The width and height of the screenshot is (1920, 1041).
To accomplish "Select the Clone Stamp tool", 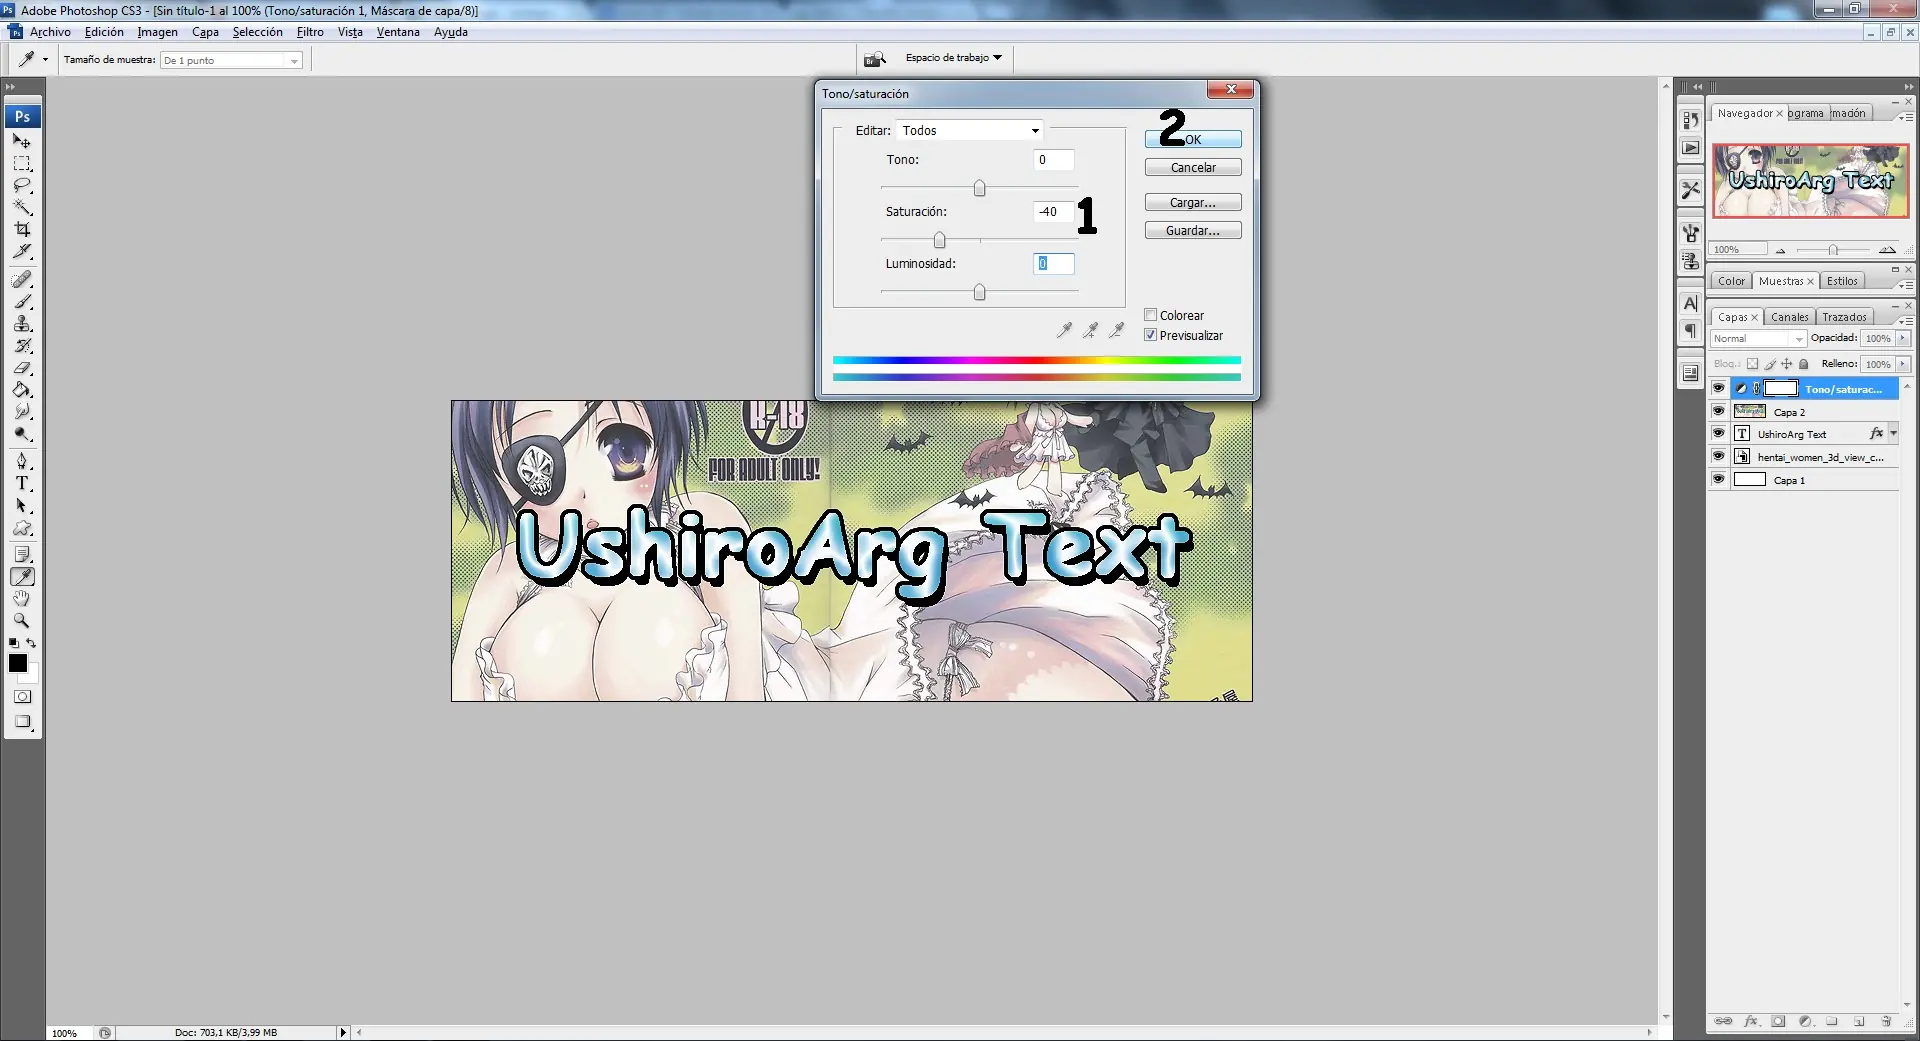I will pyautogui.click(x=22, y=323).
